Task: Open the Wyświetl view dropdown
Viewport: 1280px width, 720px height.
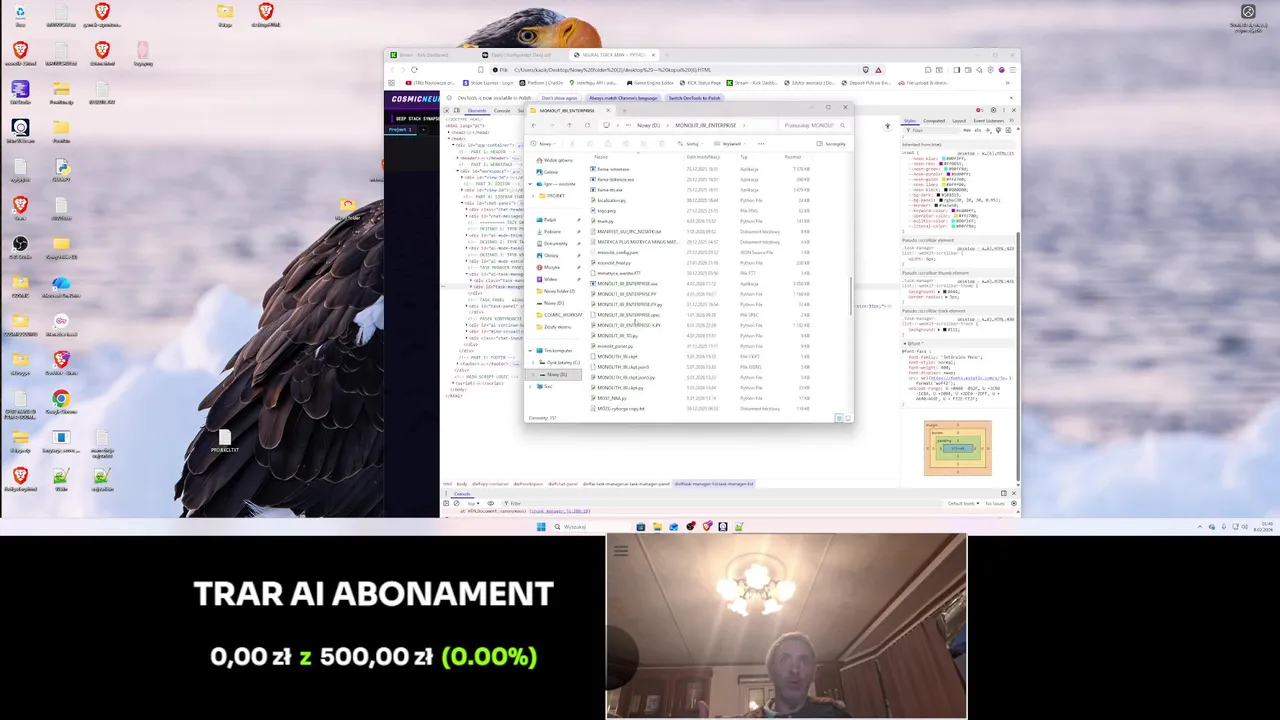Action: pos(730,144)
